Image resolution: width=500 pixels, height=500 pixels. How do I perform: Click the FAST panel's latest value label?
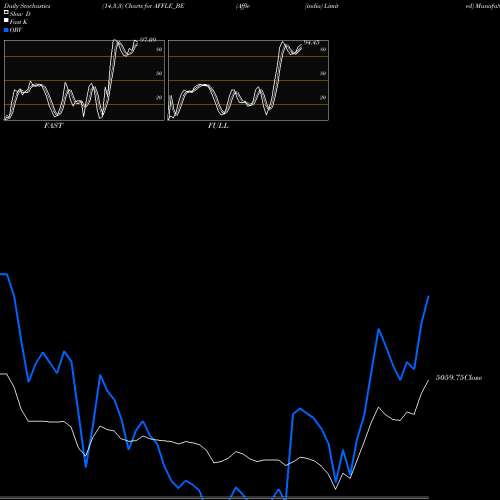point(148,40)
